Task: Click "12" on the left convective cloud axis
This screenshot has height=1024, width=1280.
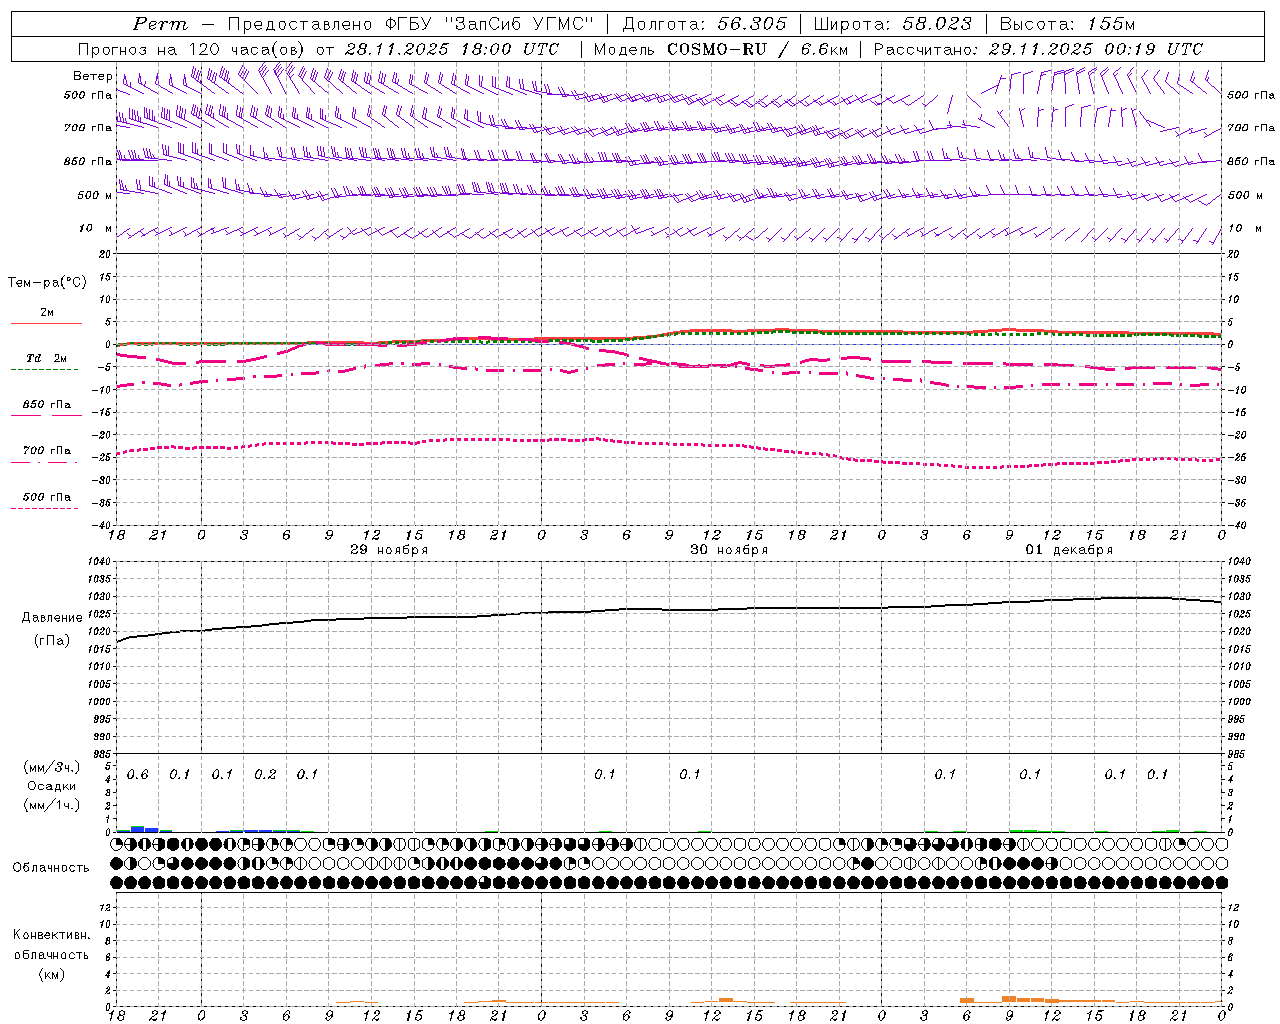Action: (104, 908)
